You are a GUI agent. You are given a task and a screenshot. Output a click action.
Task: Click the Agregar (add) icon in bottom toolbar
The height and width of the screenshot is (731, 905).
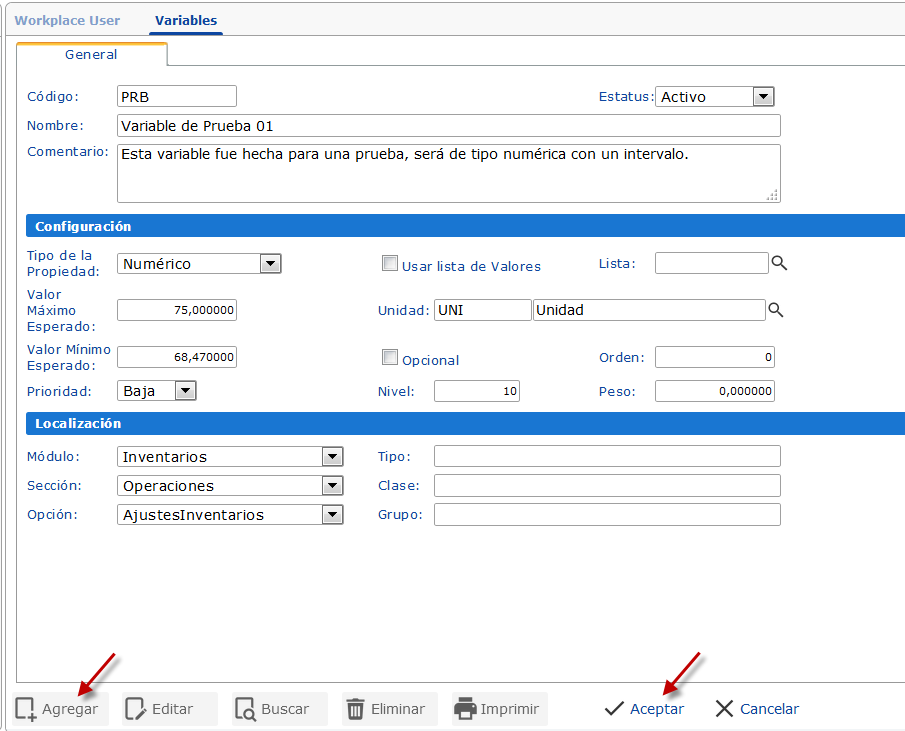[x=26, y=709]
